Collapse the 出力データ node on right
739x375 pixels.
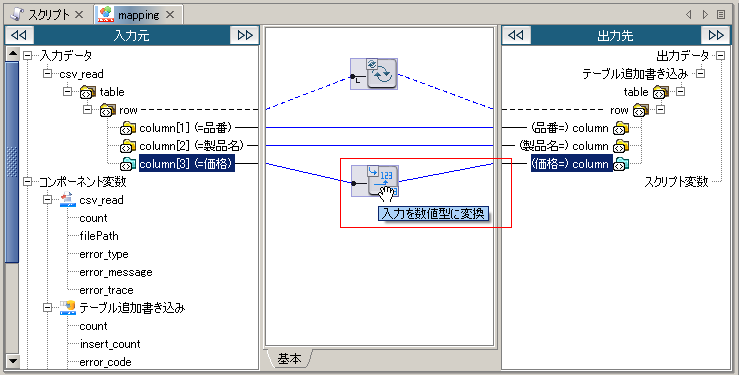pyautogui.click(x=720, y=56)
